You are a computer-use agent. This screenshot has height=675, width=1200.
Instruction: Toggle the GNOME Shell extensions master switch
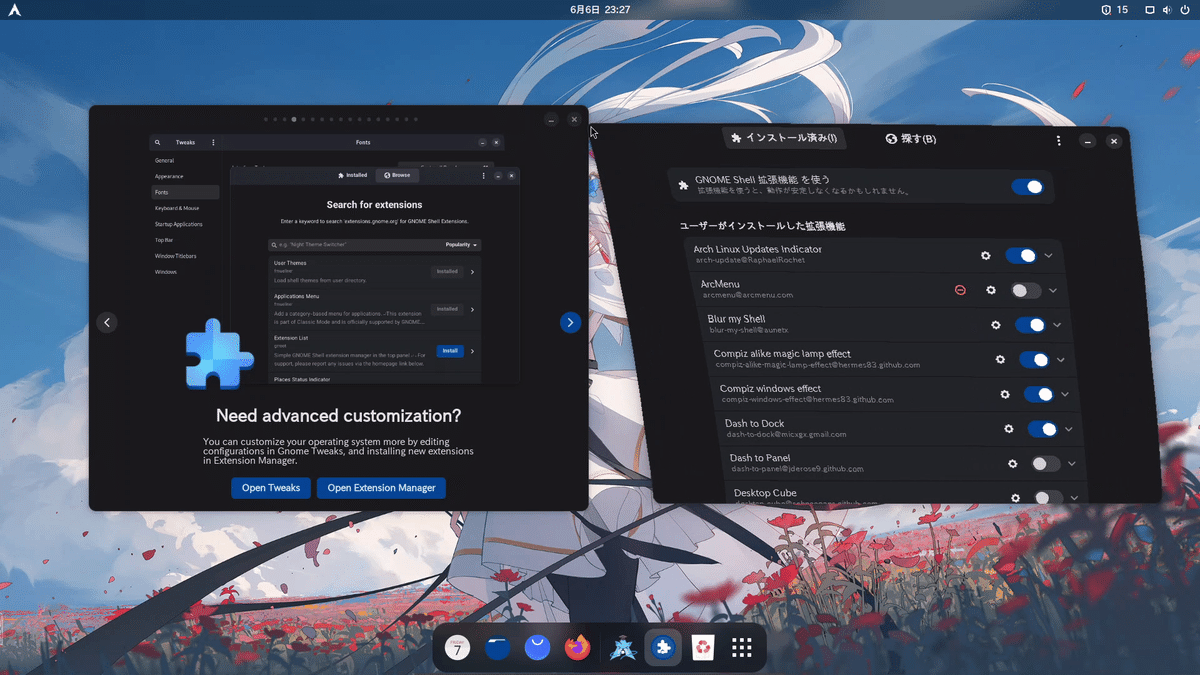point(1027,187)
